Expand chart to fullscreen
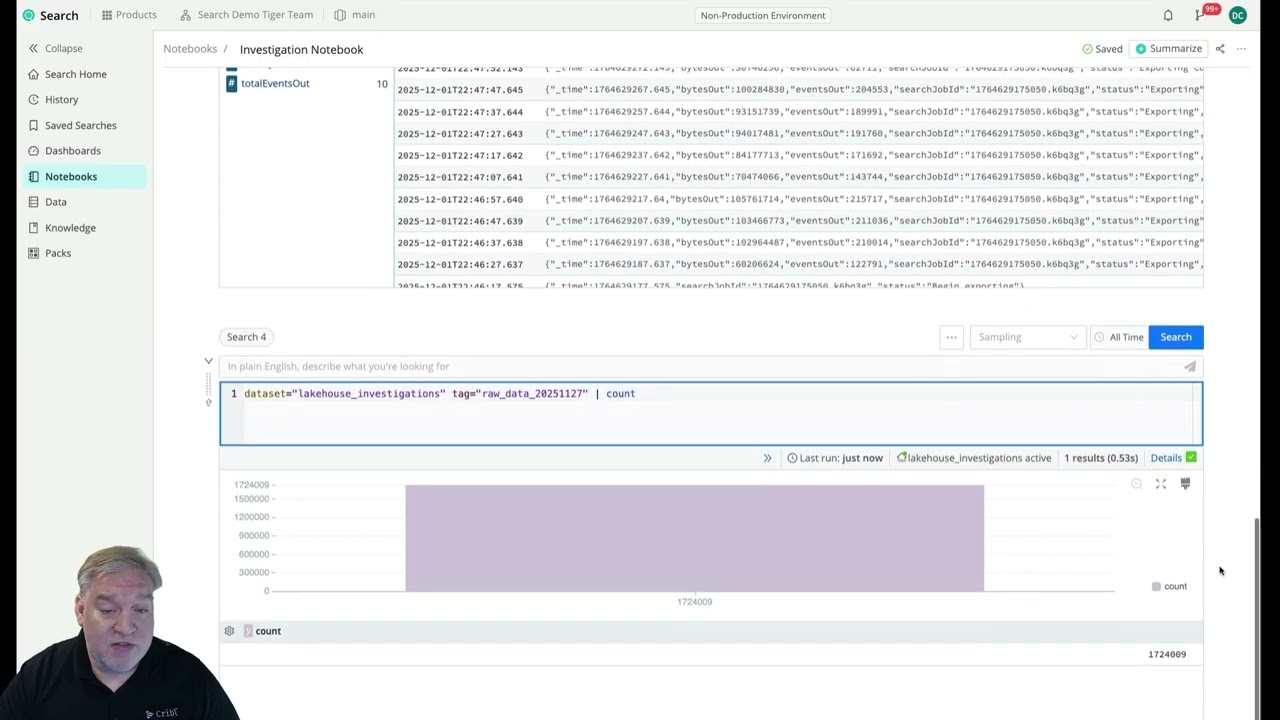The width and height of the screenshot is (1280, 720). click(1161, 484)
